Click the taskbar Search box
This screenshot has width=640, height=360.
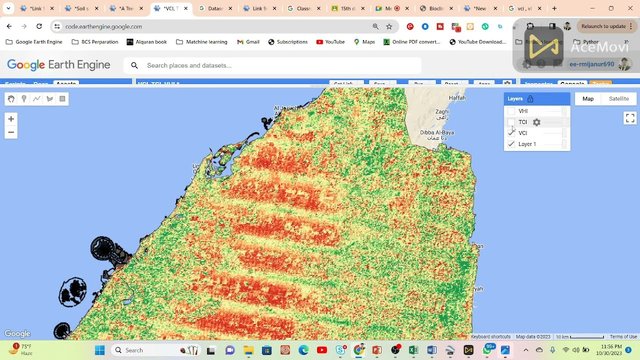[155, 350]
